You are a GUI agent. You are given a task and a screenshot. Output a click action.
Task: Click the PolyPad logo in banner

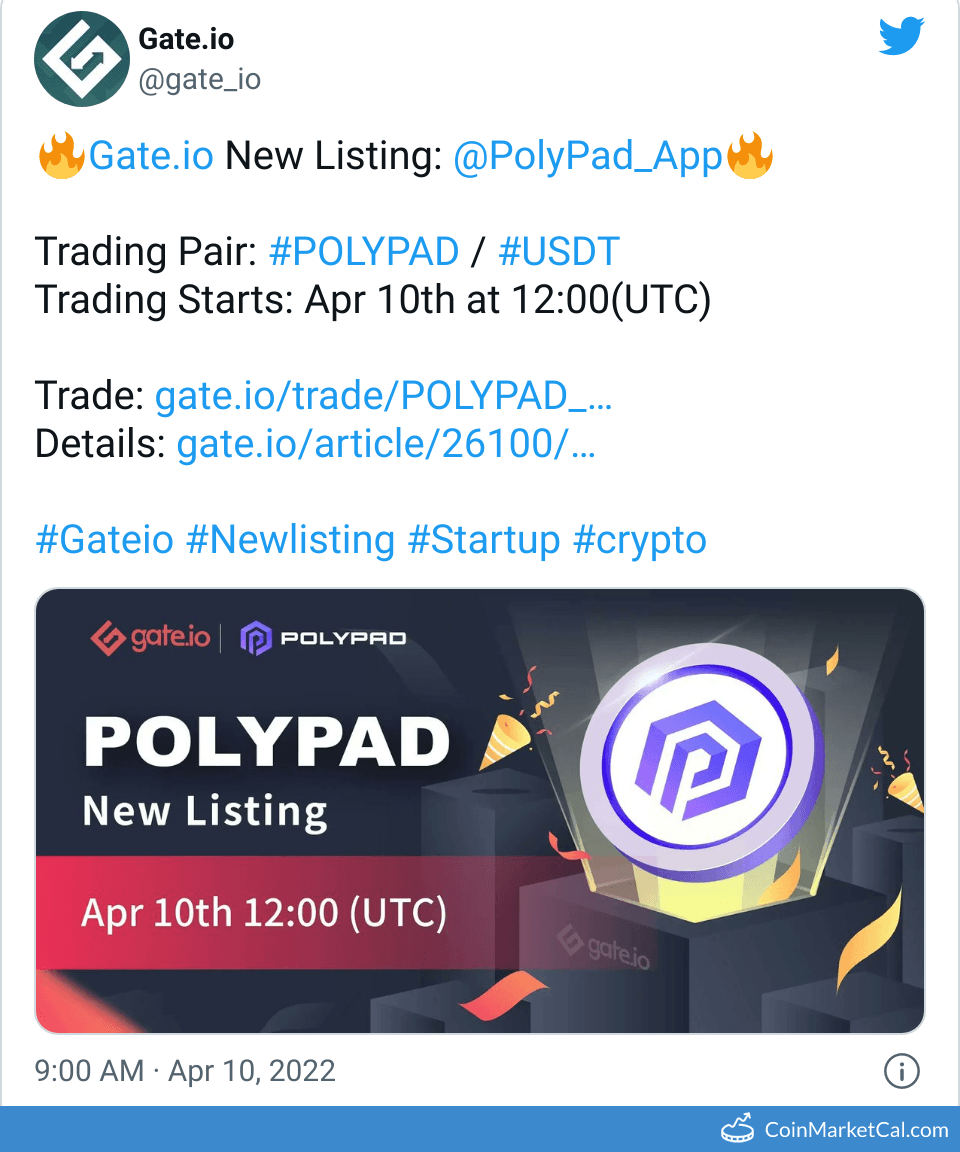click(x=323, y=638)
